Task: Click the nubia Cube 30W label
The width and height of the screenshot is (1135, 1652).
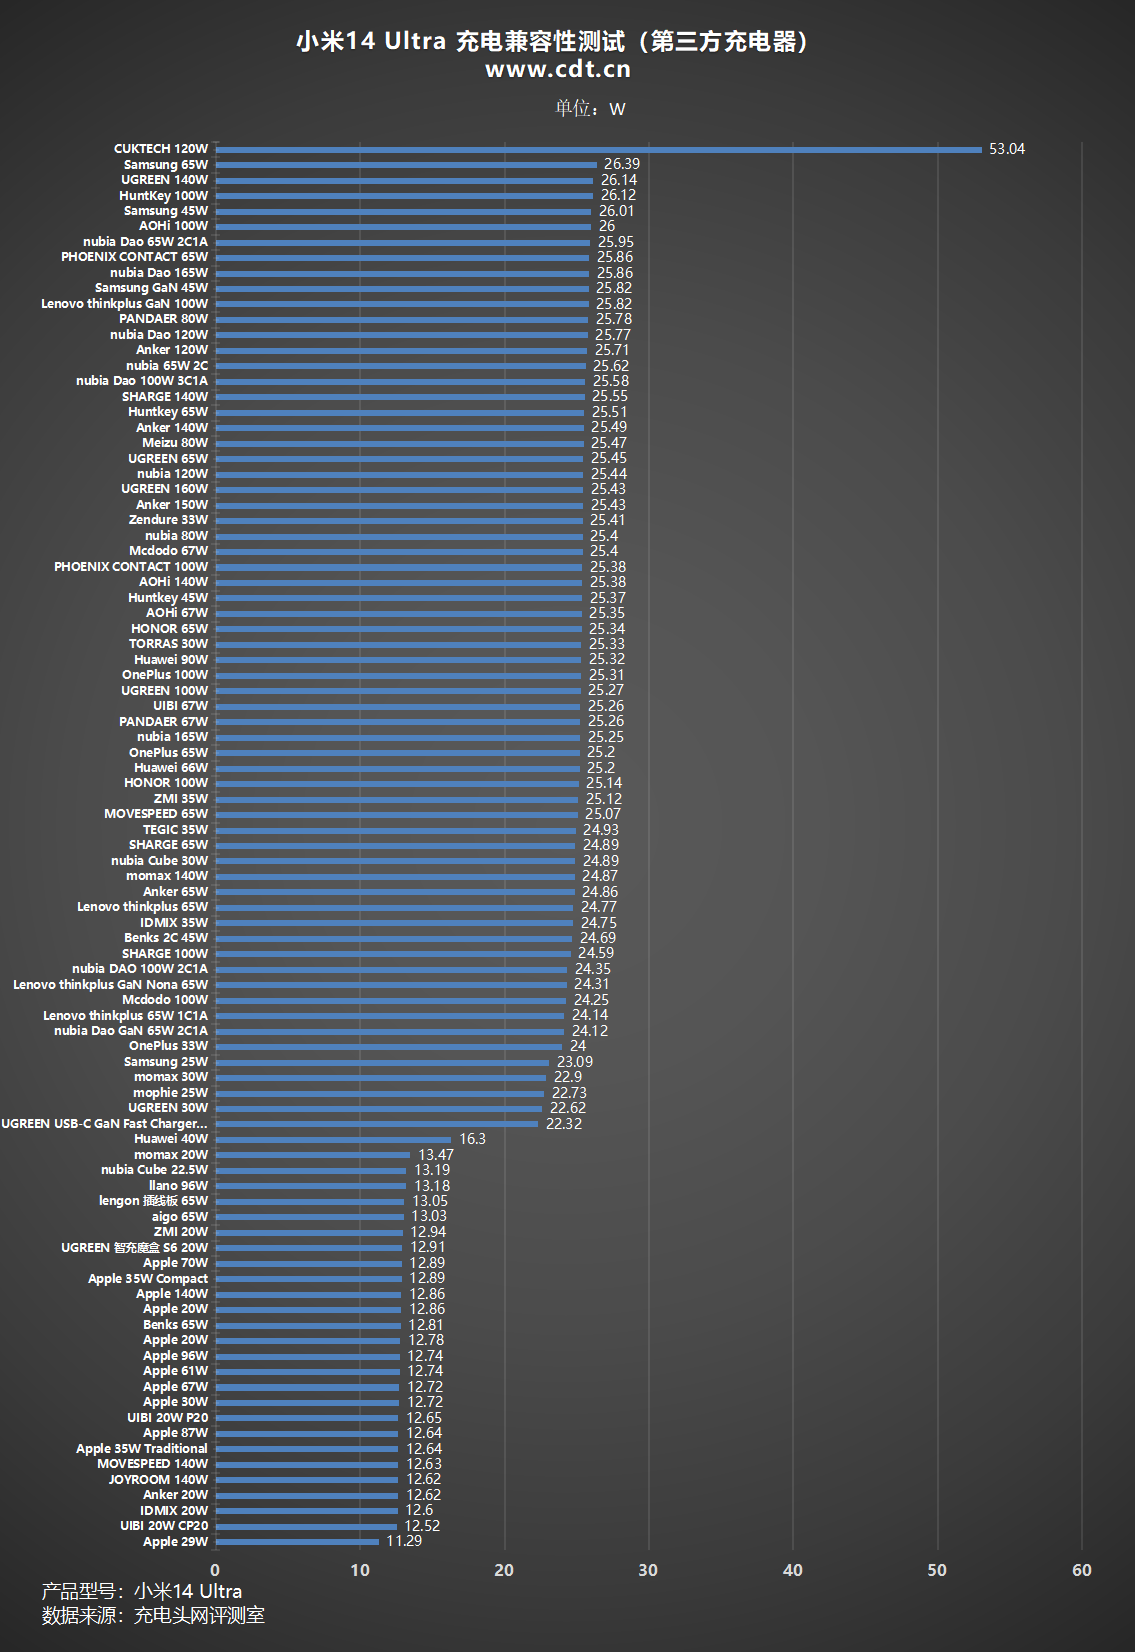Action: click(x=160, y=861)
